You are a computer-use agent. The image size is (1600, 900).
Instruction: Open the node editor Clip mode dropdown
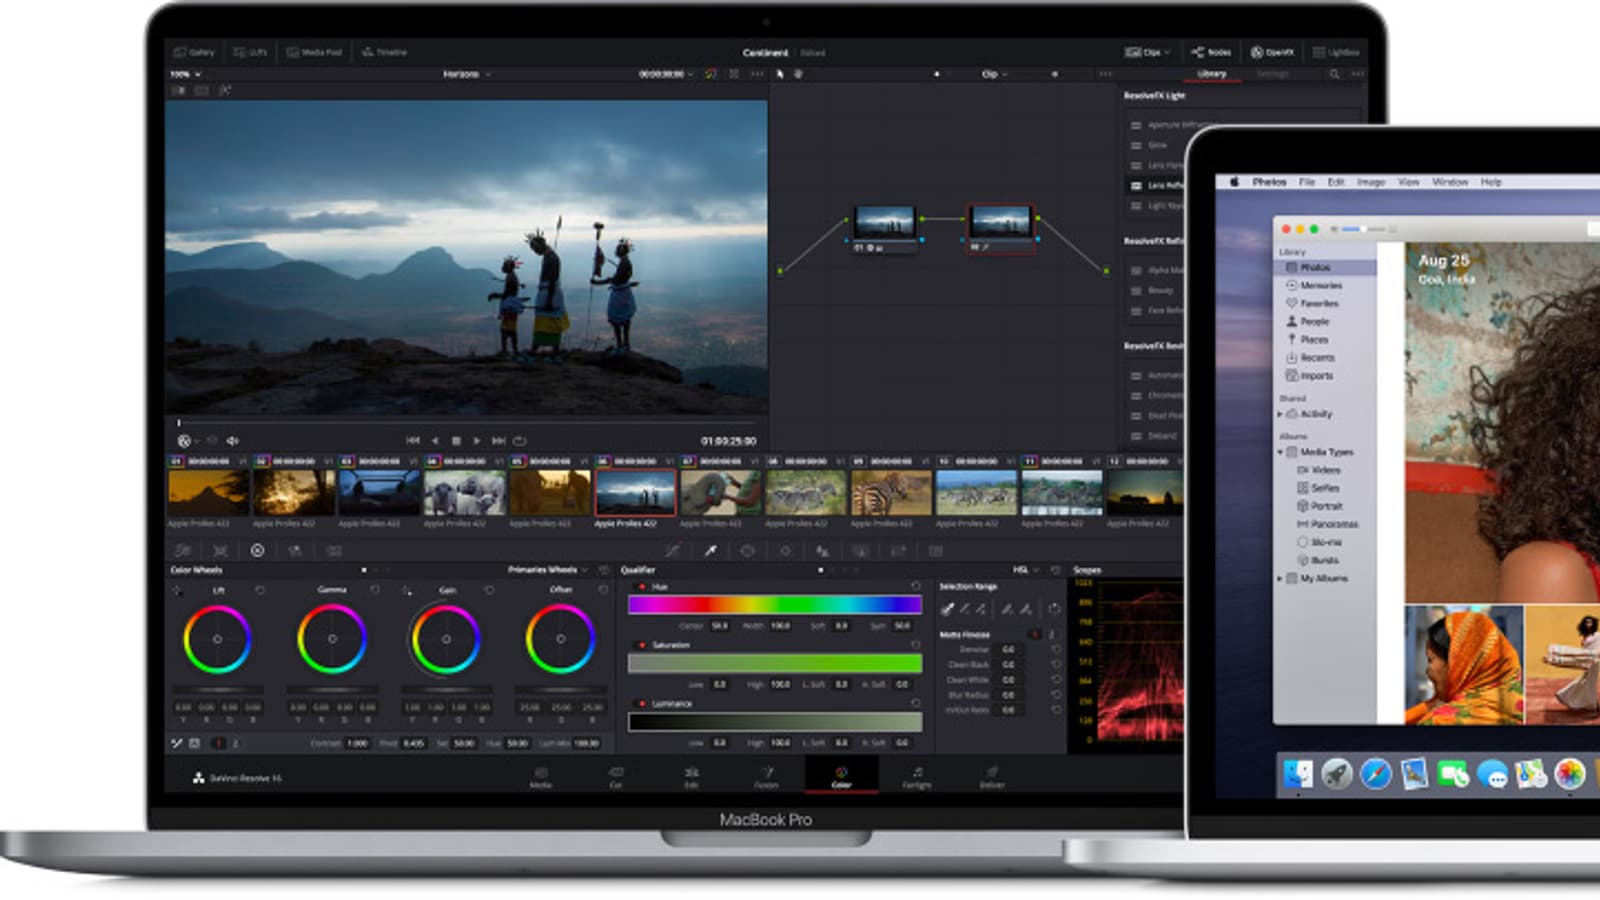994,74
